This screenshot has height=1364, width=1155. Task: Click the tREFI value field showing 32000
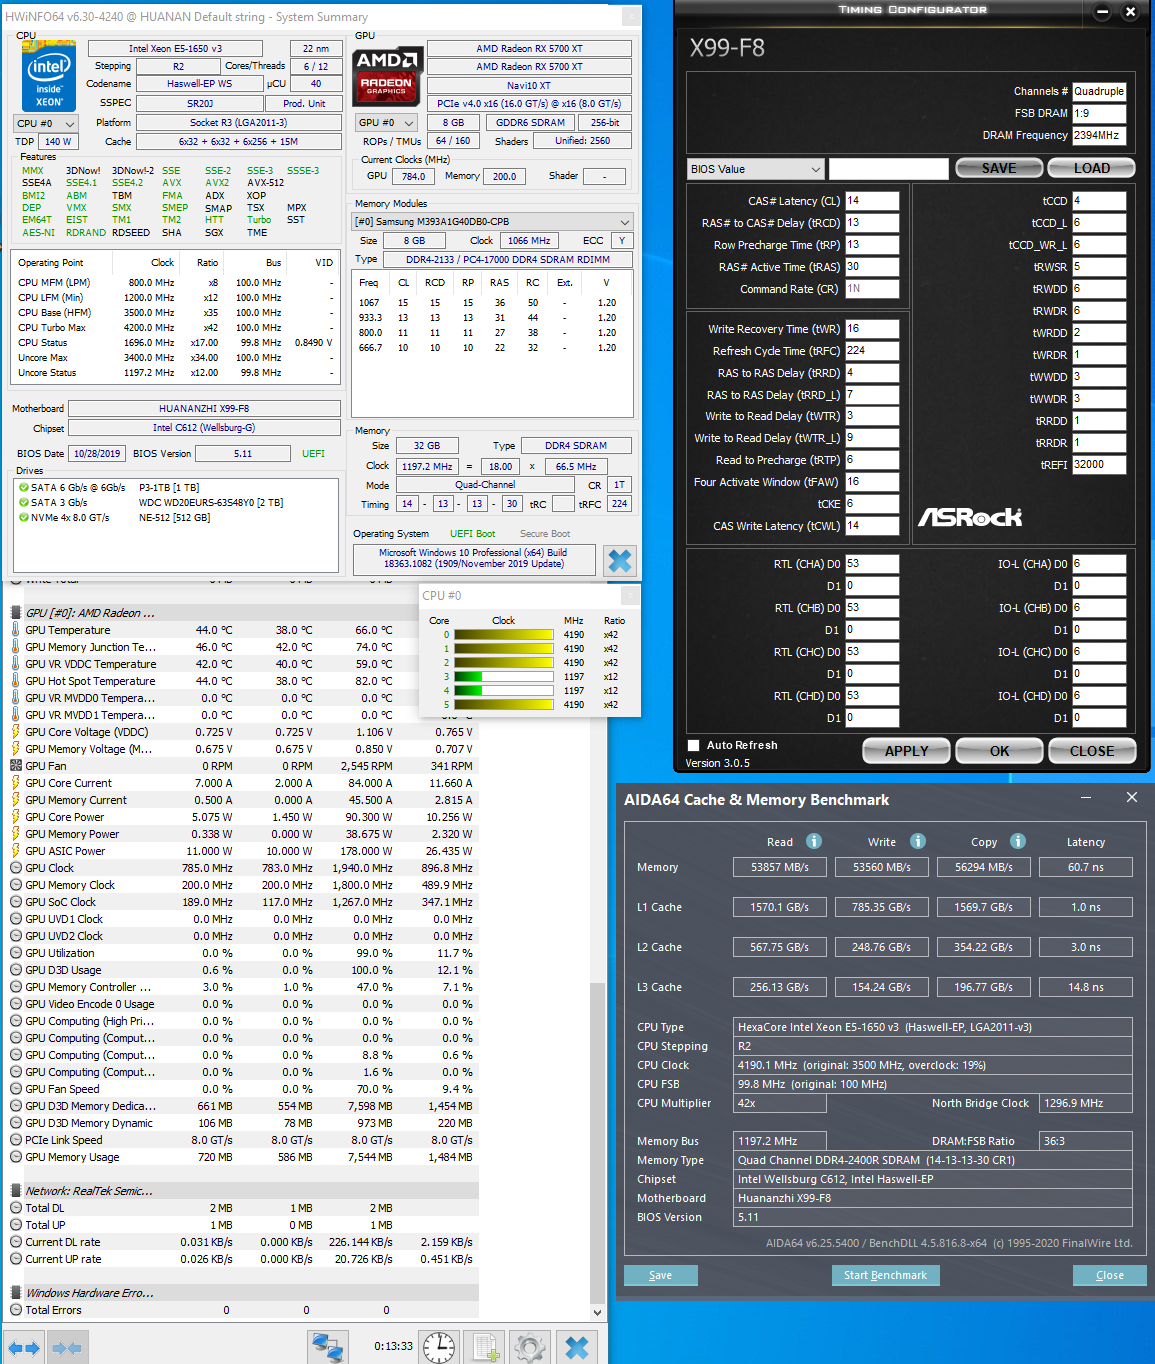1099,465
